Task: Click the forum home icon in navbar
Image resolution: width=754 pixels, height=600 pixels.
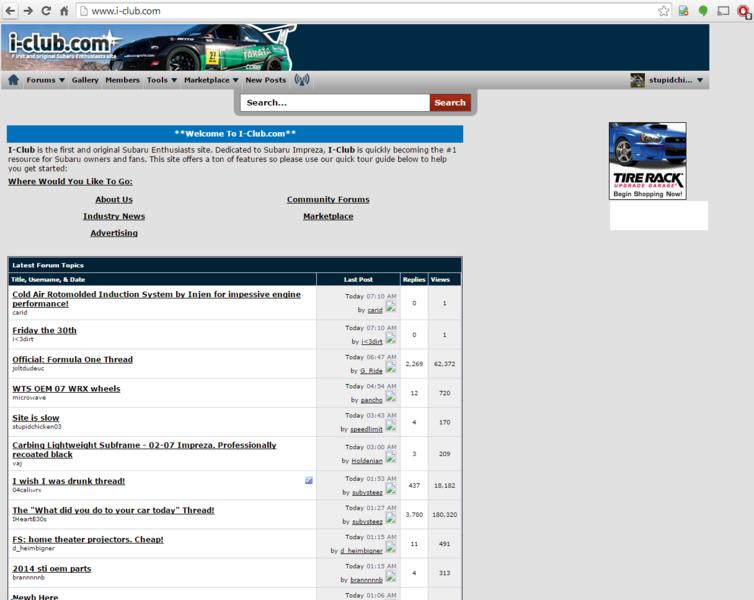Action: pyautogui.click(x=13, y=80)
